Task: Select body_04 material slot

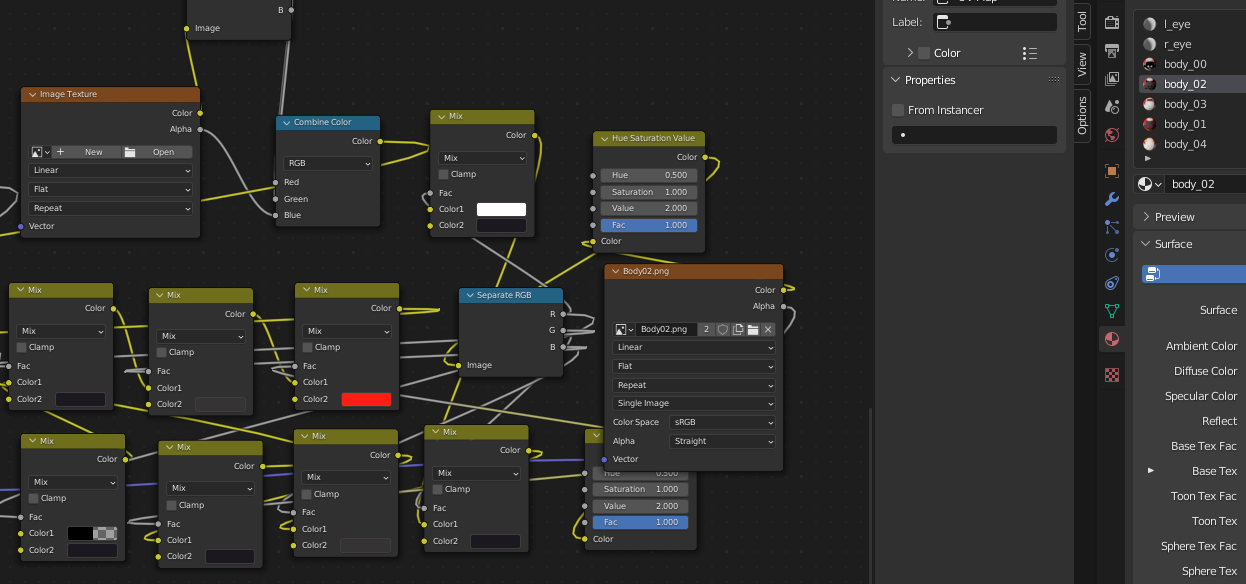Action: click(1192, 144)
